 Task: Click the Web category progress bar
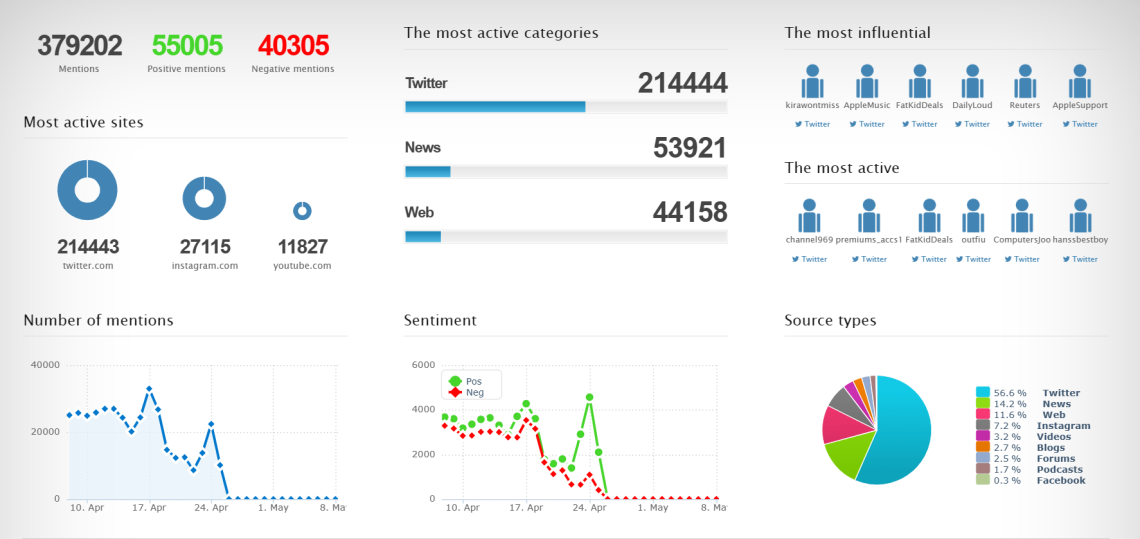coord(566,236)
